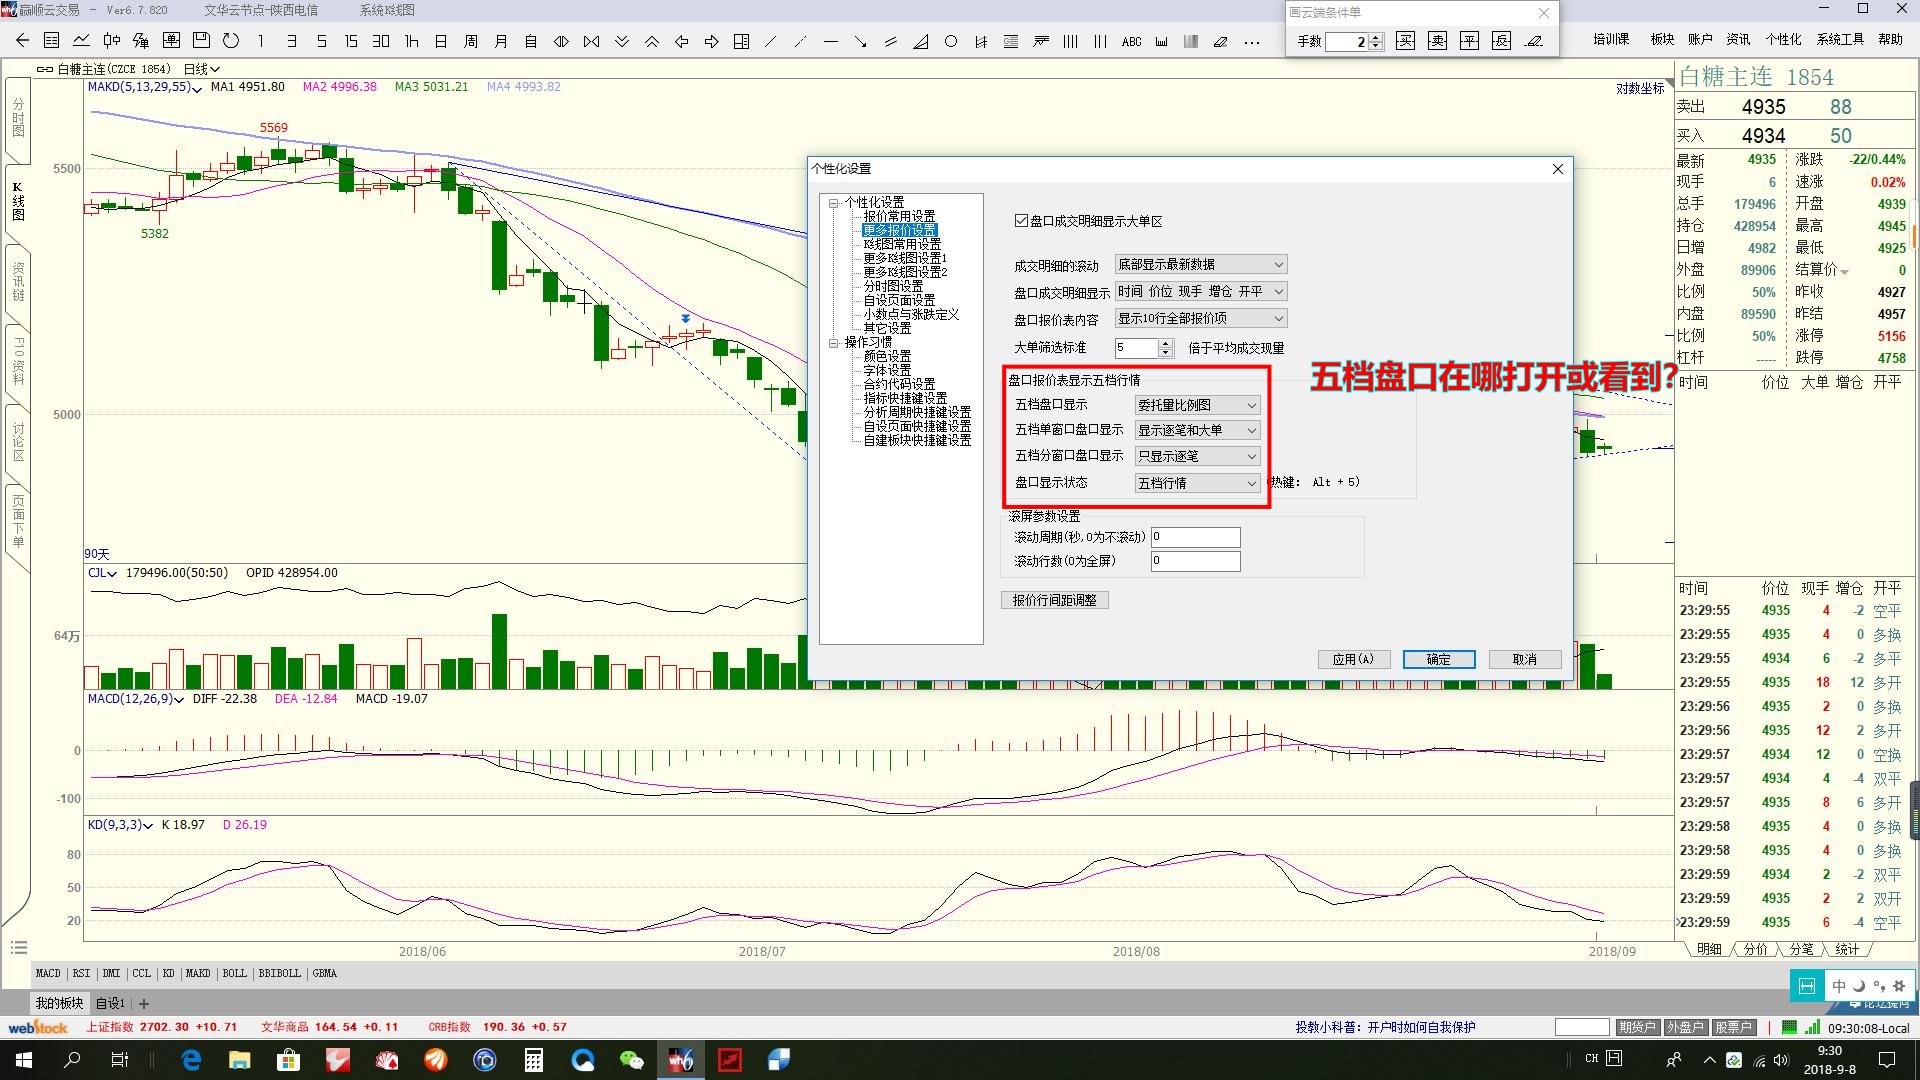
Task: Click the 平 close position icon
Action: 1469,41
